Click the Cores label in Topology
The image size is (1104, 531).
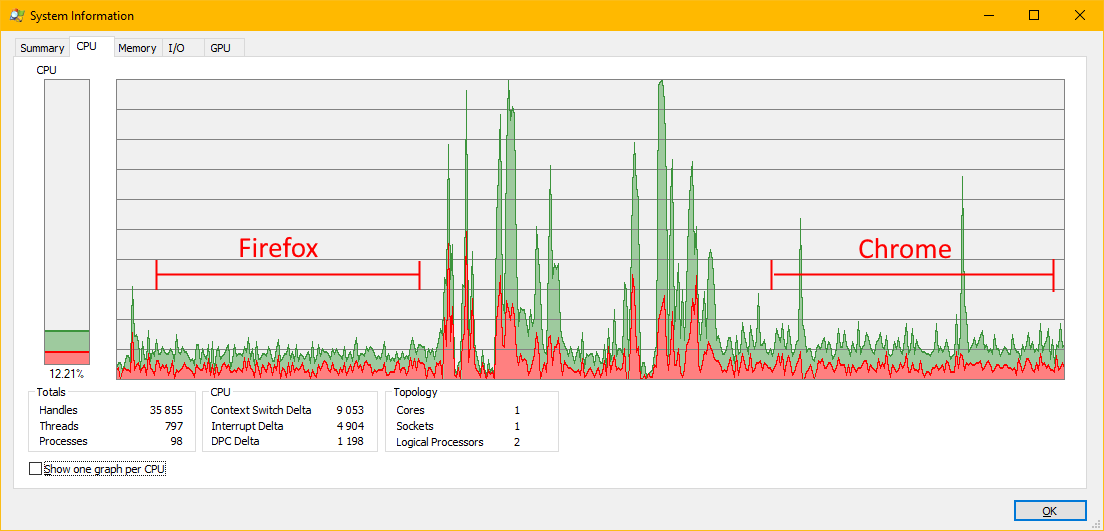point(410,410)
